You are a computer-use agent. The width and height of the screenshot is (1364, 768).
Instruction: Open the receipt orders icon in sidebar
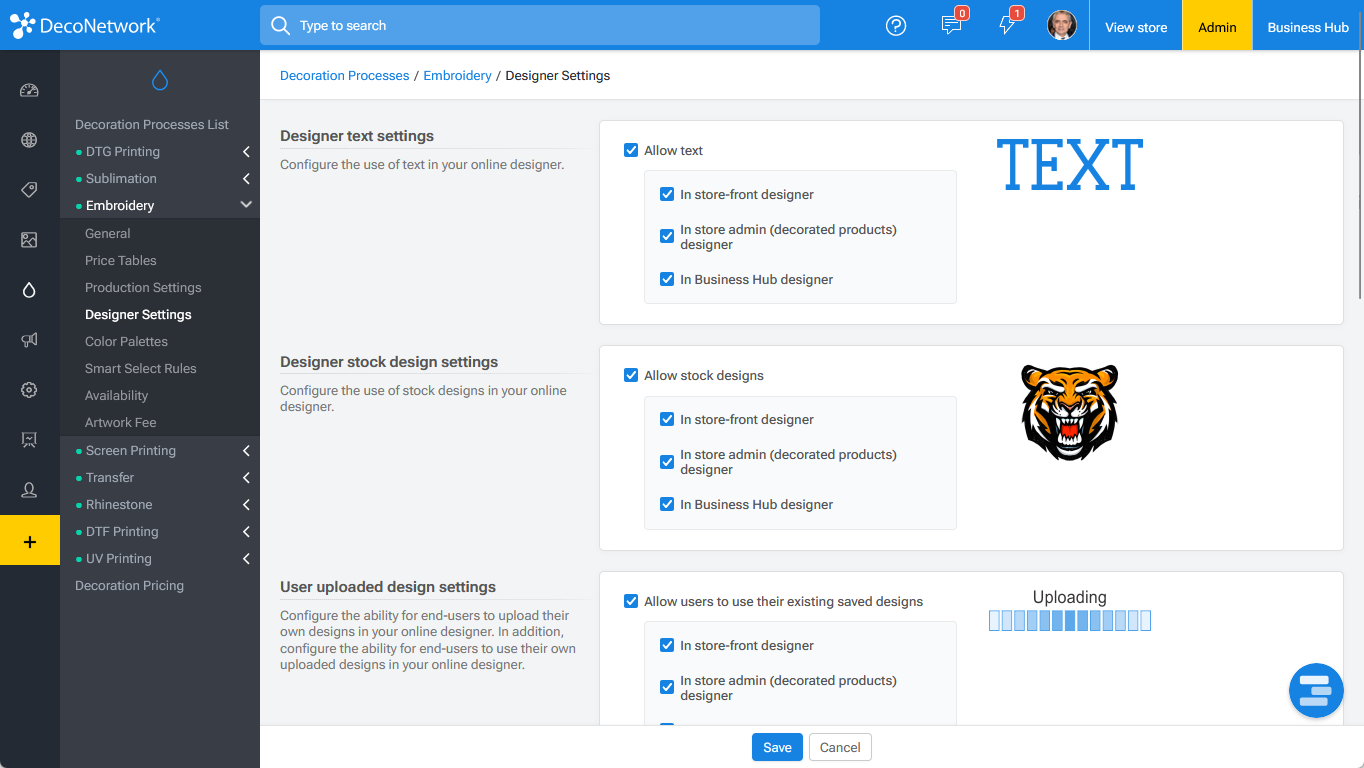29,440
